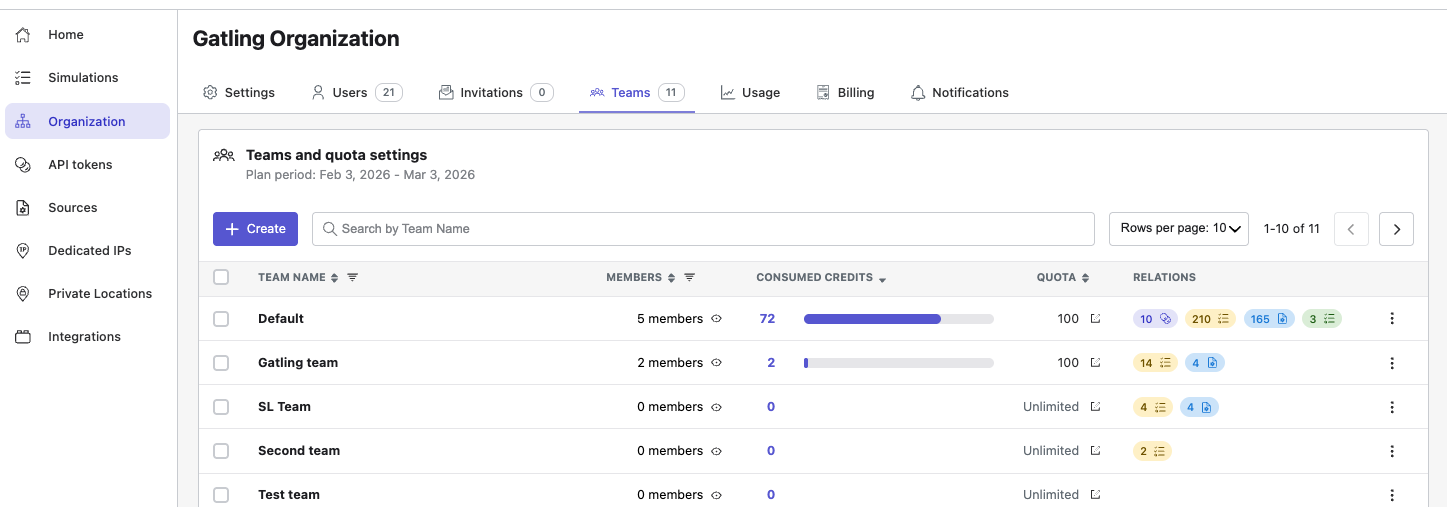Tick the select-all checkbox in table header

[221, 277]
